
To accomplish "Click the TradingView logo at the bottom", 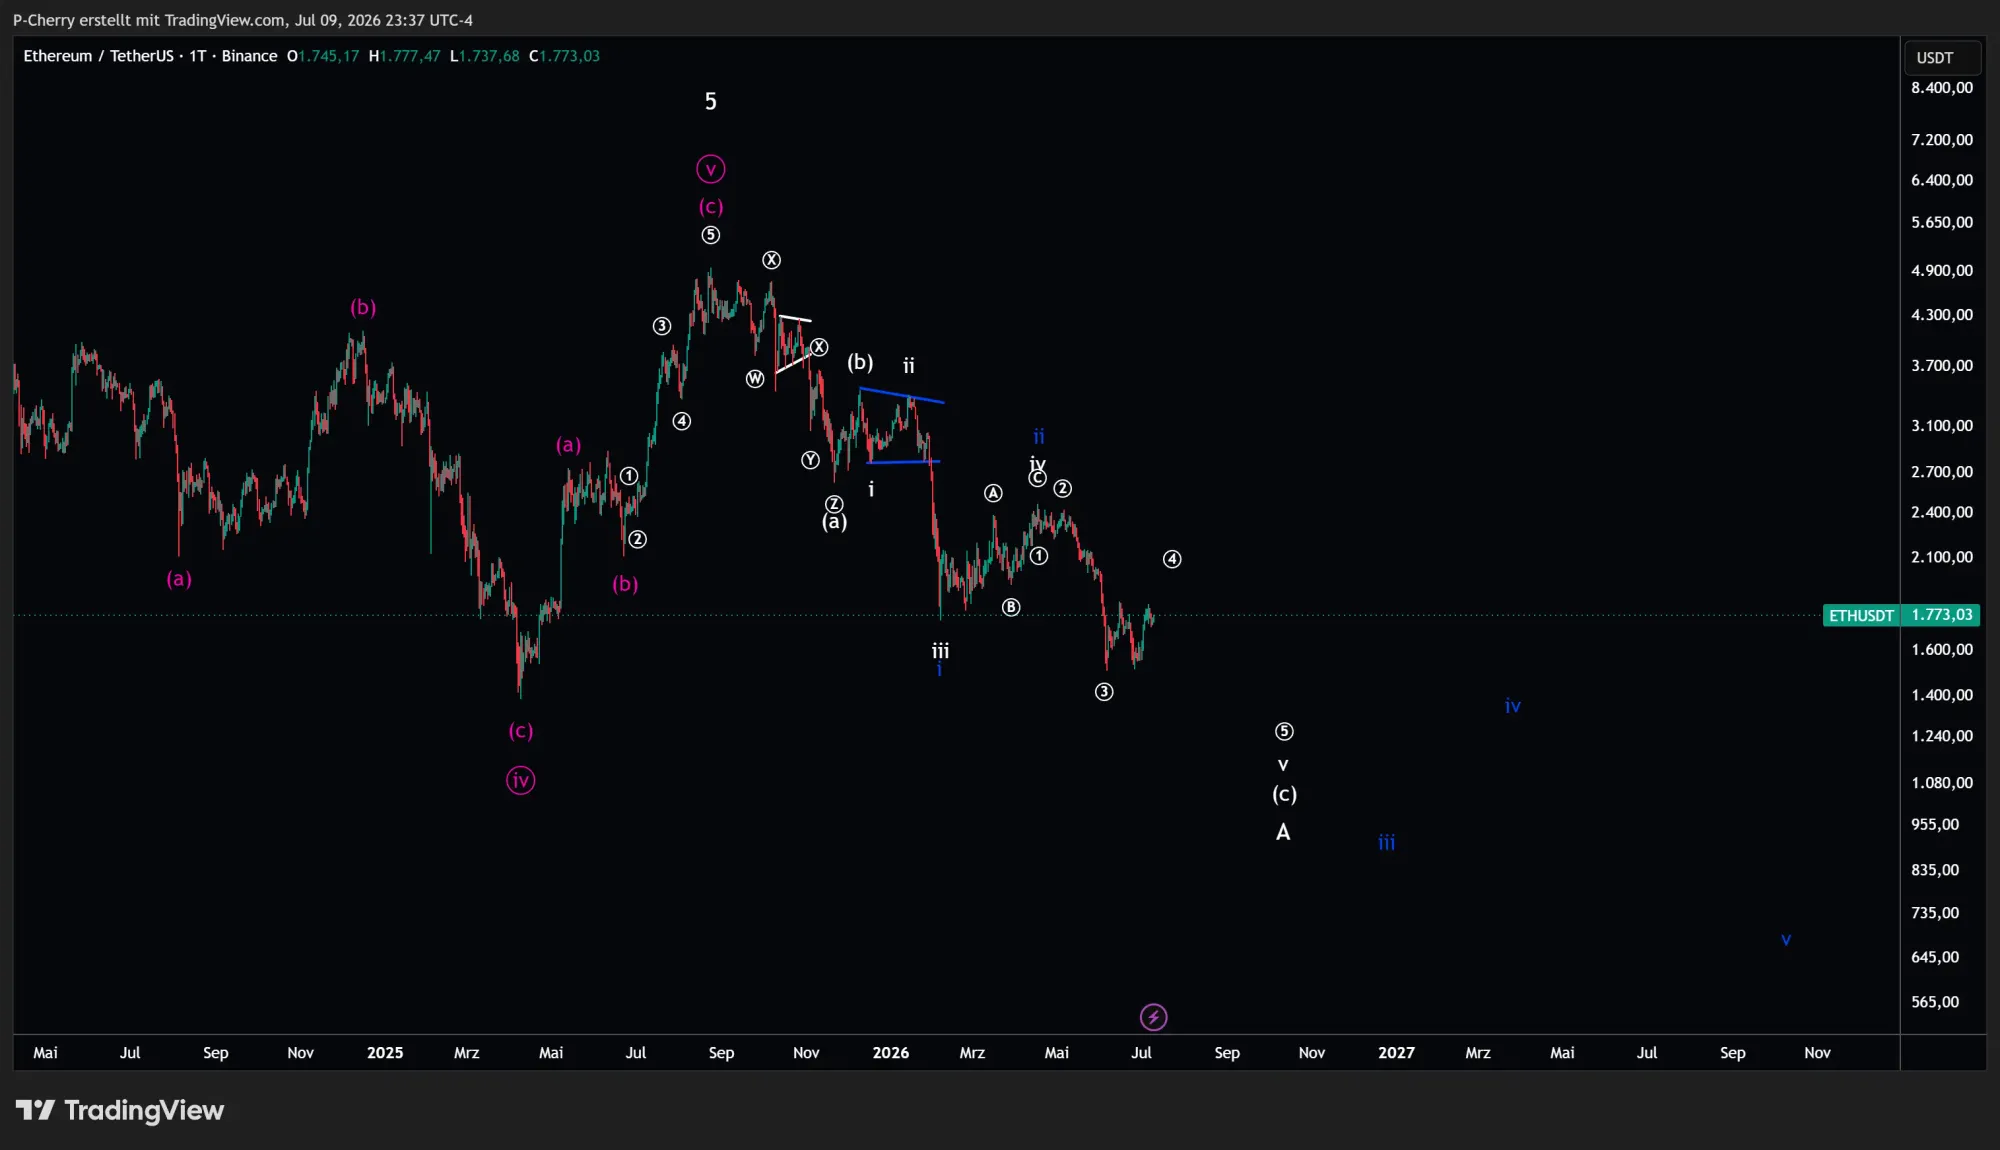I will 120,1110.
